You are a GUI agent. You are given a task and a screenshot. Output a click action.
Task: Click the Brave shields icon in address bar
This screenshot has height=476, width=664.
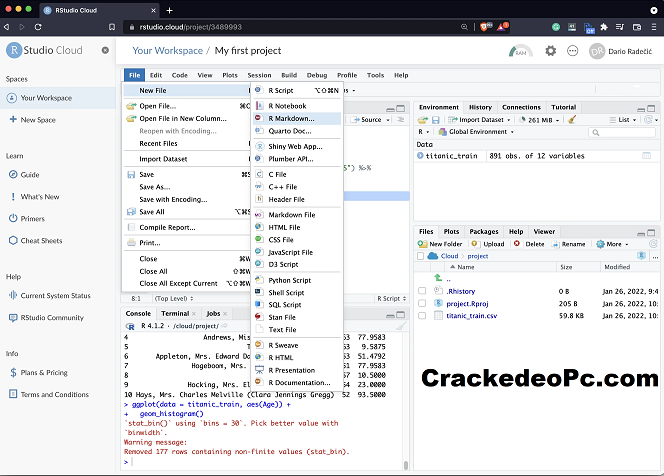pos(486,27)
